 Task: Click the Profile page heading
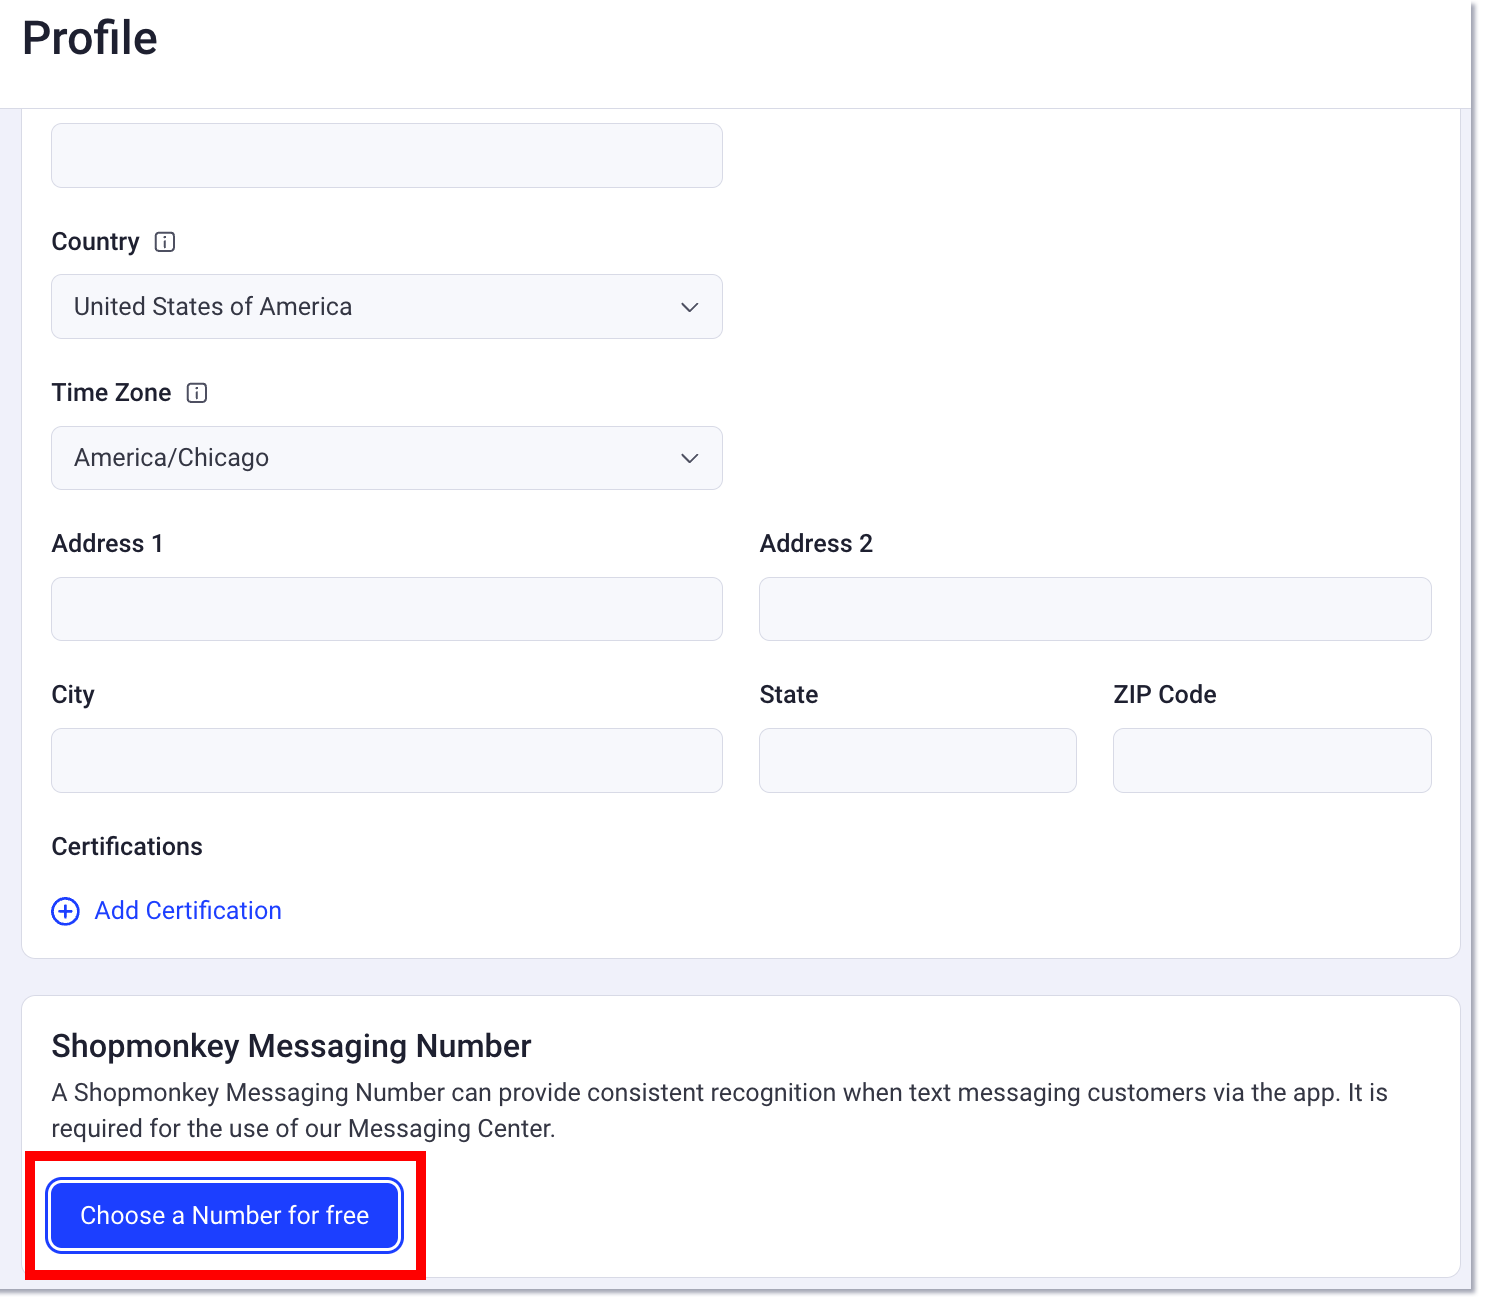[x=90, y=38]
